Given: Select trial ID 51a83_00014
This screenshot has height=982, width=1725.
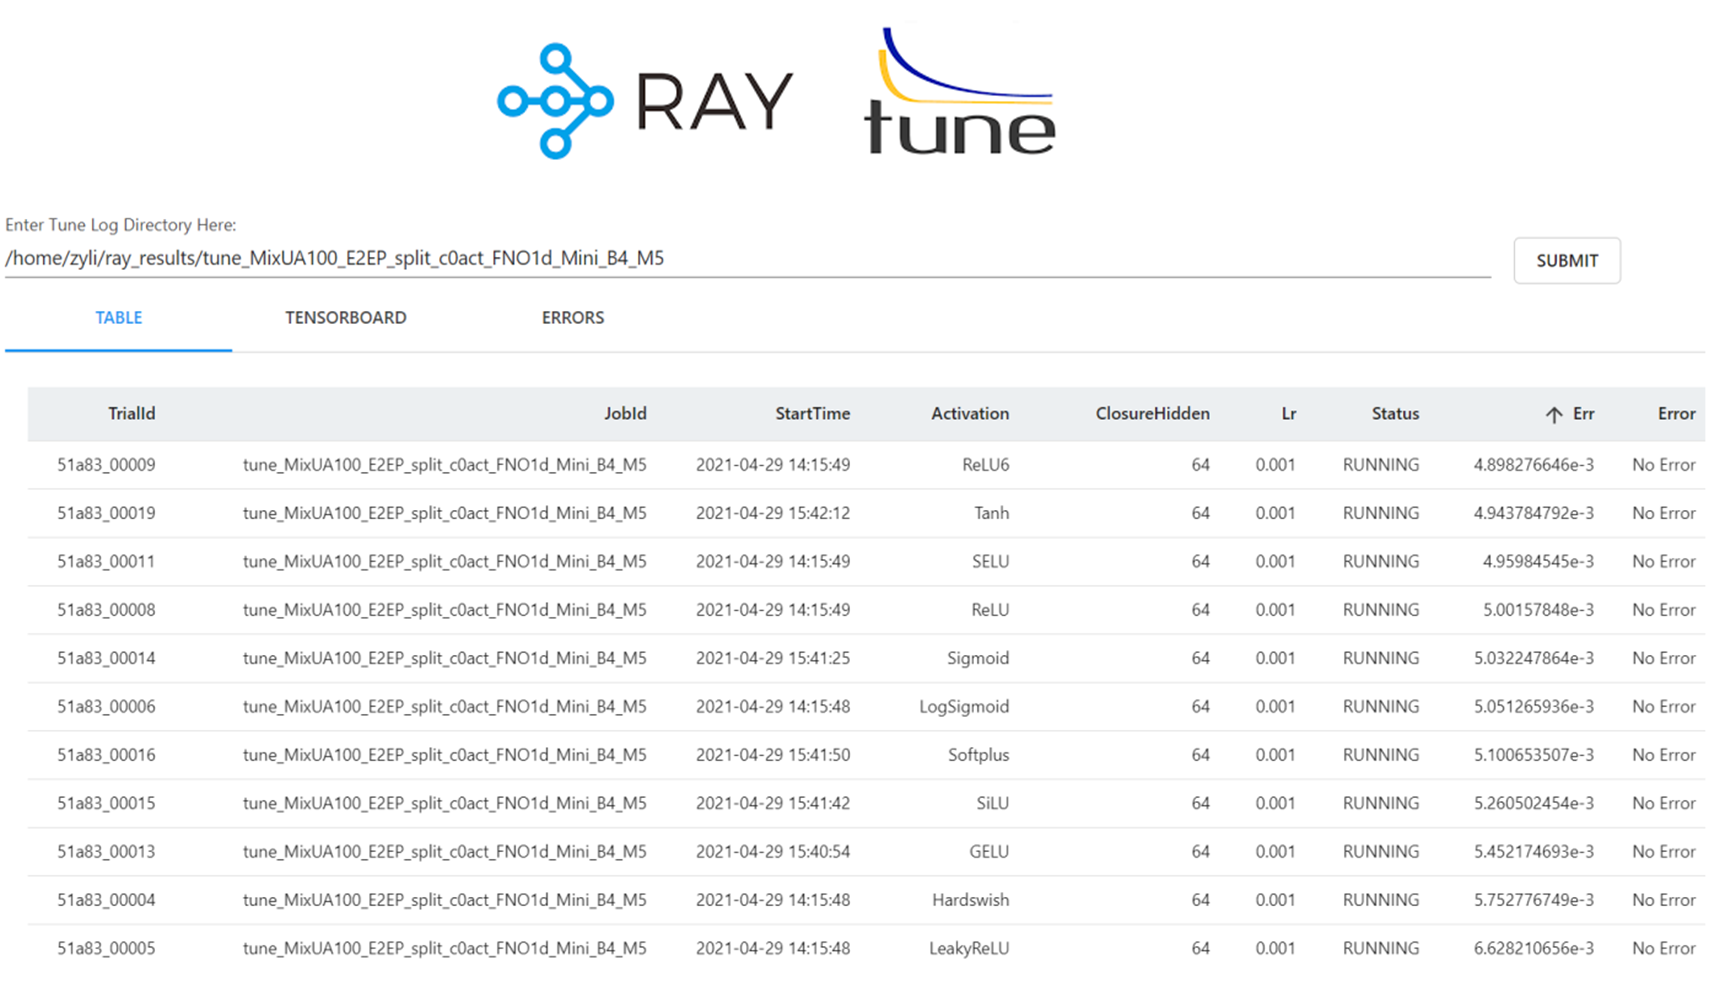Looking at the screenshot, I should pos(106,658).
